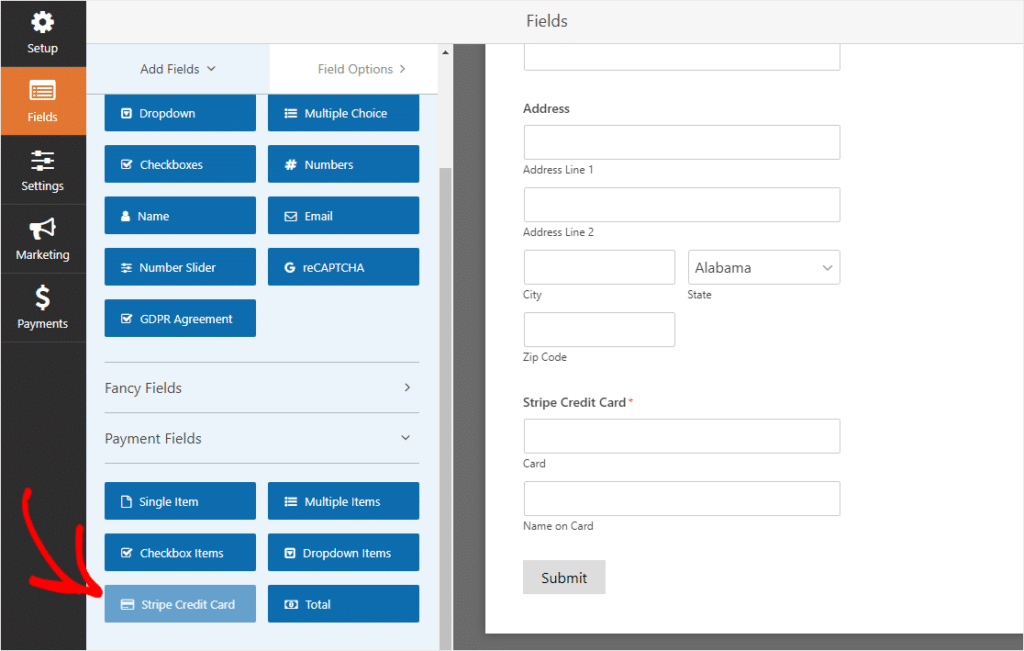Screen dimensions: 1024x651
Task: Add a Name field to the form
Action: pyautogui.click(x=179, y=215)
